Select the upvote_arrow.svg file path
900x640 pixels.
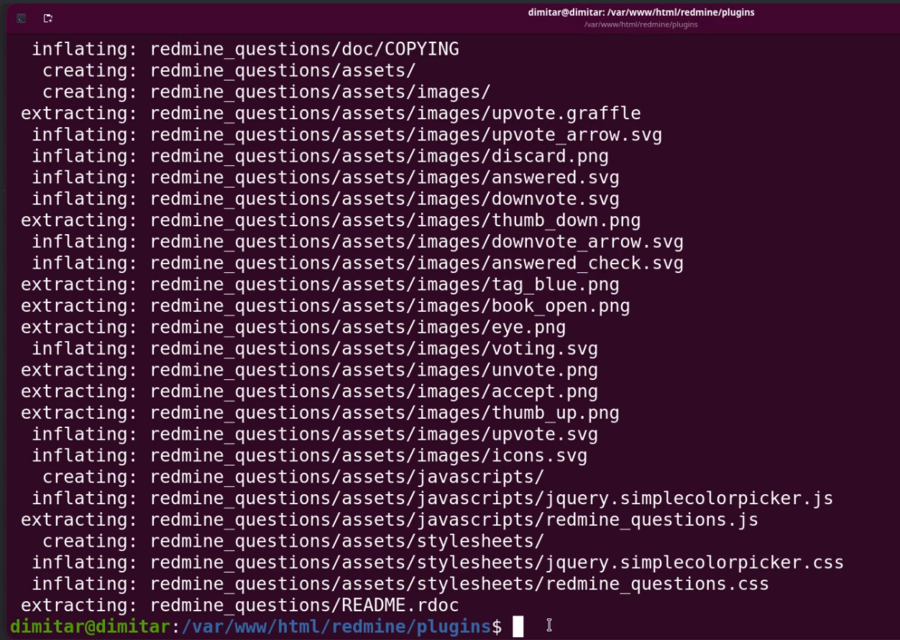coord(406,135)
